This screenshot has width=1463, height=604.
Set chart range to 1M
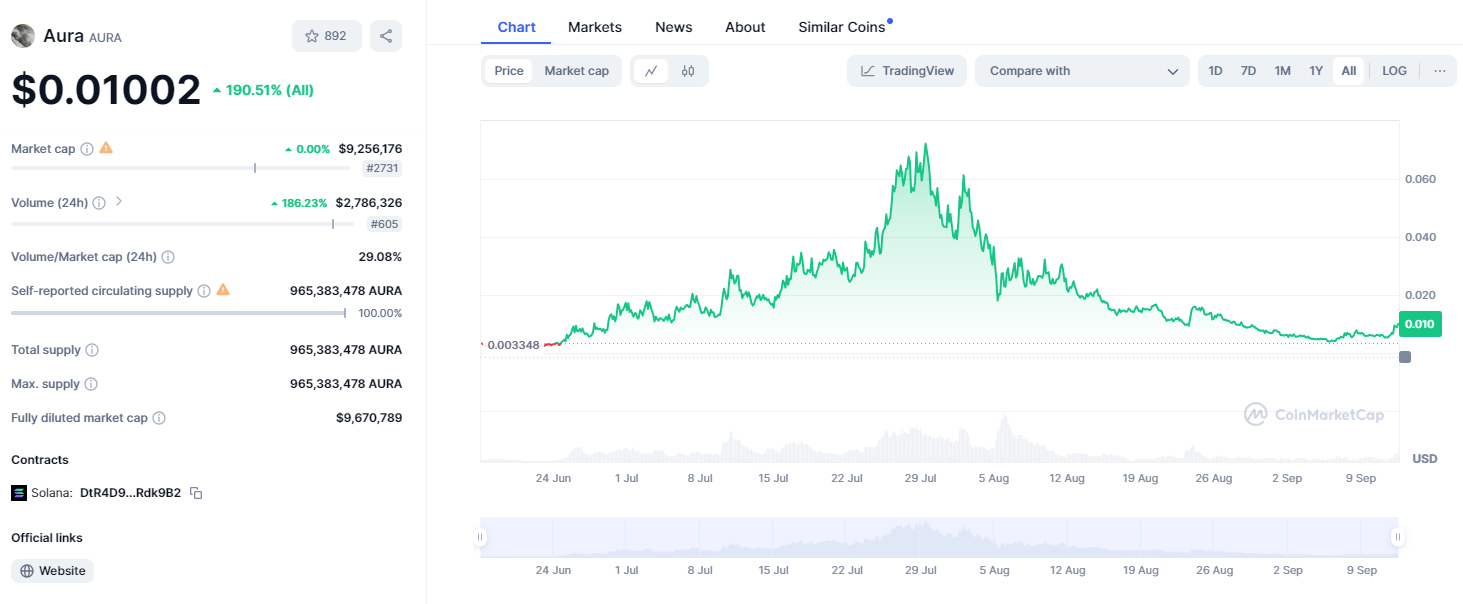point(1282,71)
